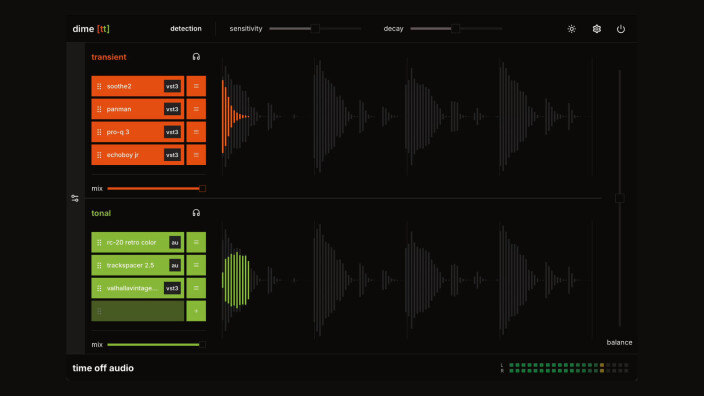Open the menu for echoboy jr slot
Screen dimensions: 704x396
click(x=196, y=155)
